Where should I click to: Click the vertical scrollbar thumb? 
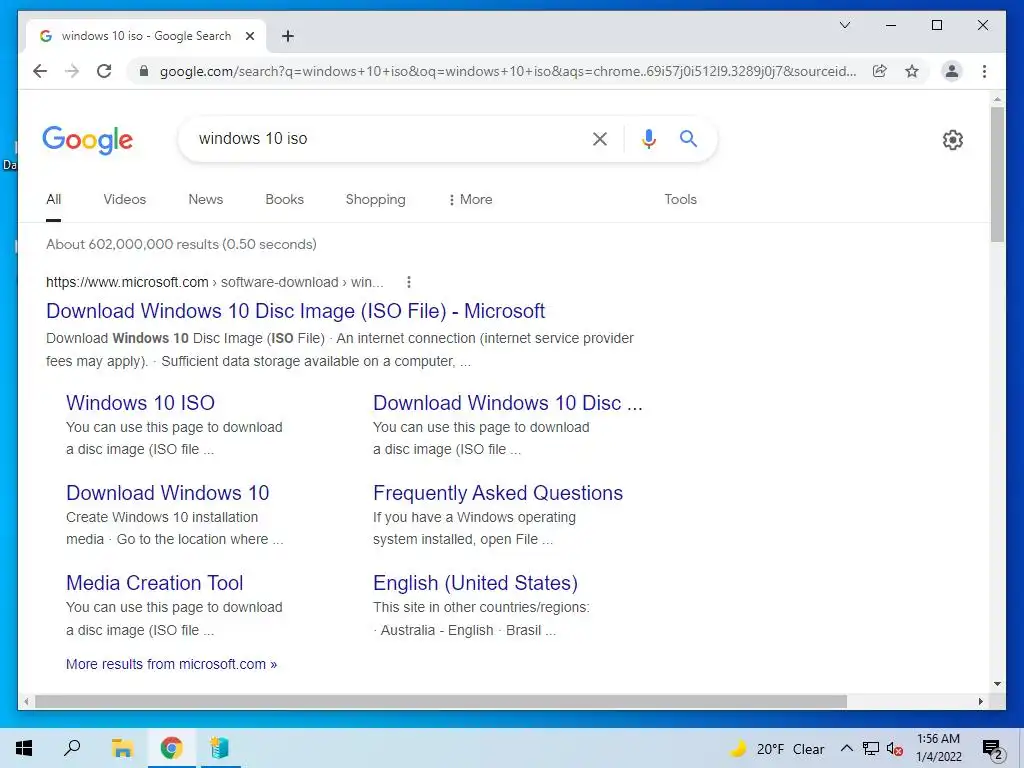coord(997,174)
